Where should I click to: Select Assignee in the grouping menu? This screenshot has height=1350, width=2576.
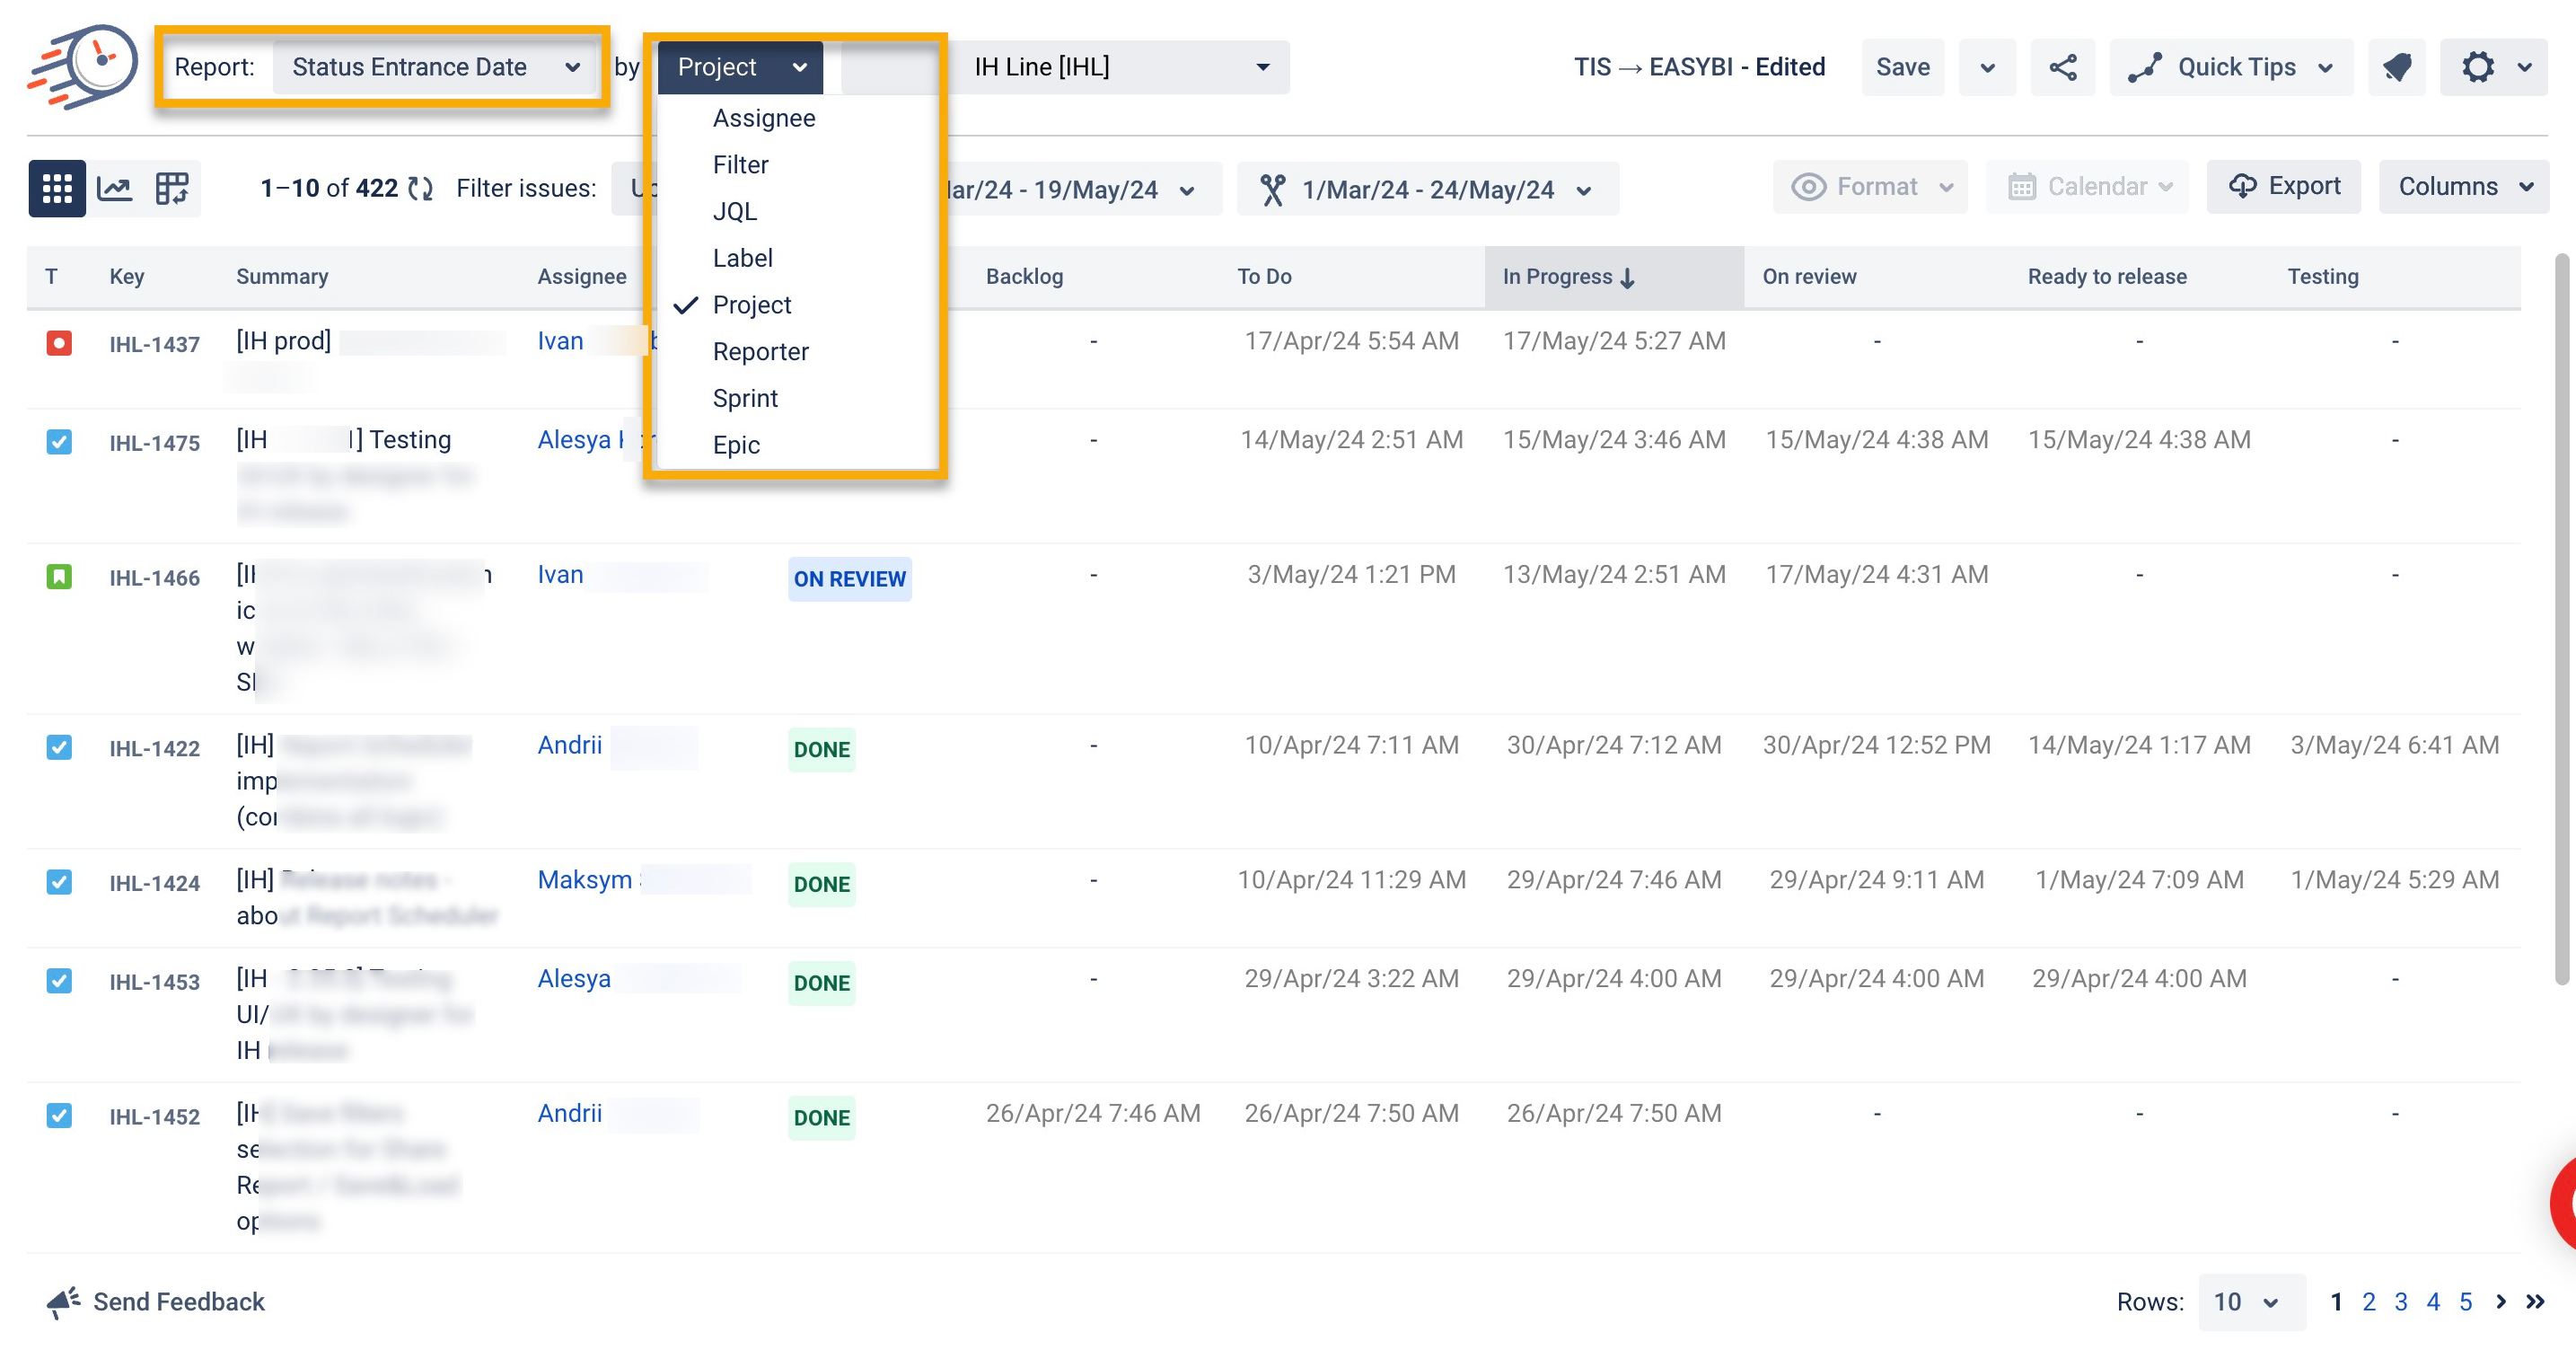(763, 118)
